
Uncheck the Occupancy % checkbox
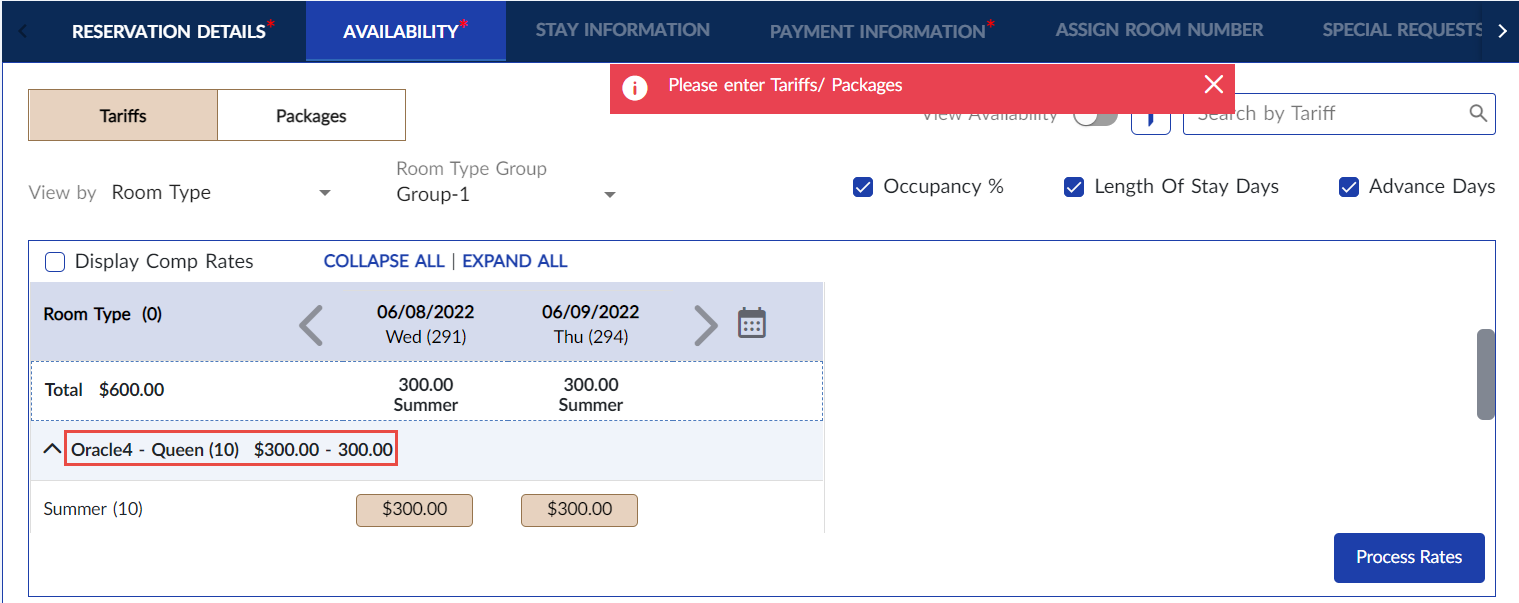tap(863, 187)
